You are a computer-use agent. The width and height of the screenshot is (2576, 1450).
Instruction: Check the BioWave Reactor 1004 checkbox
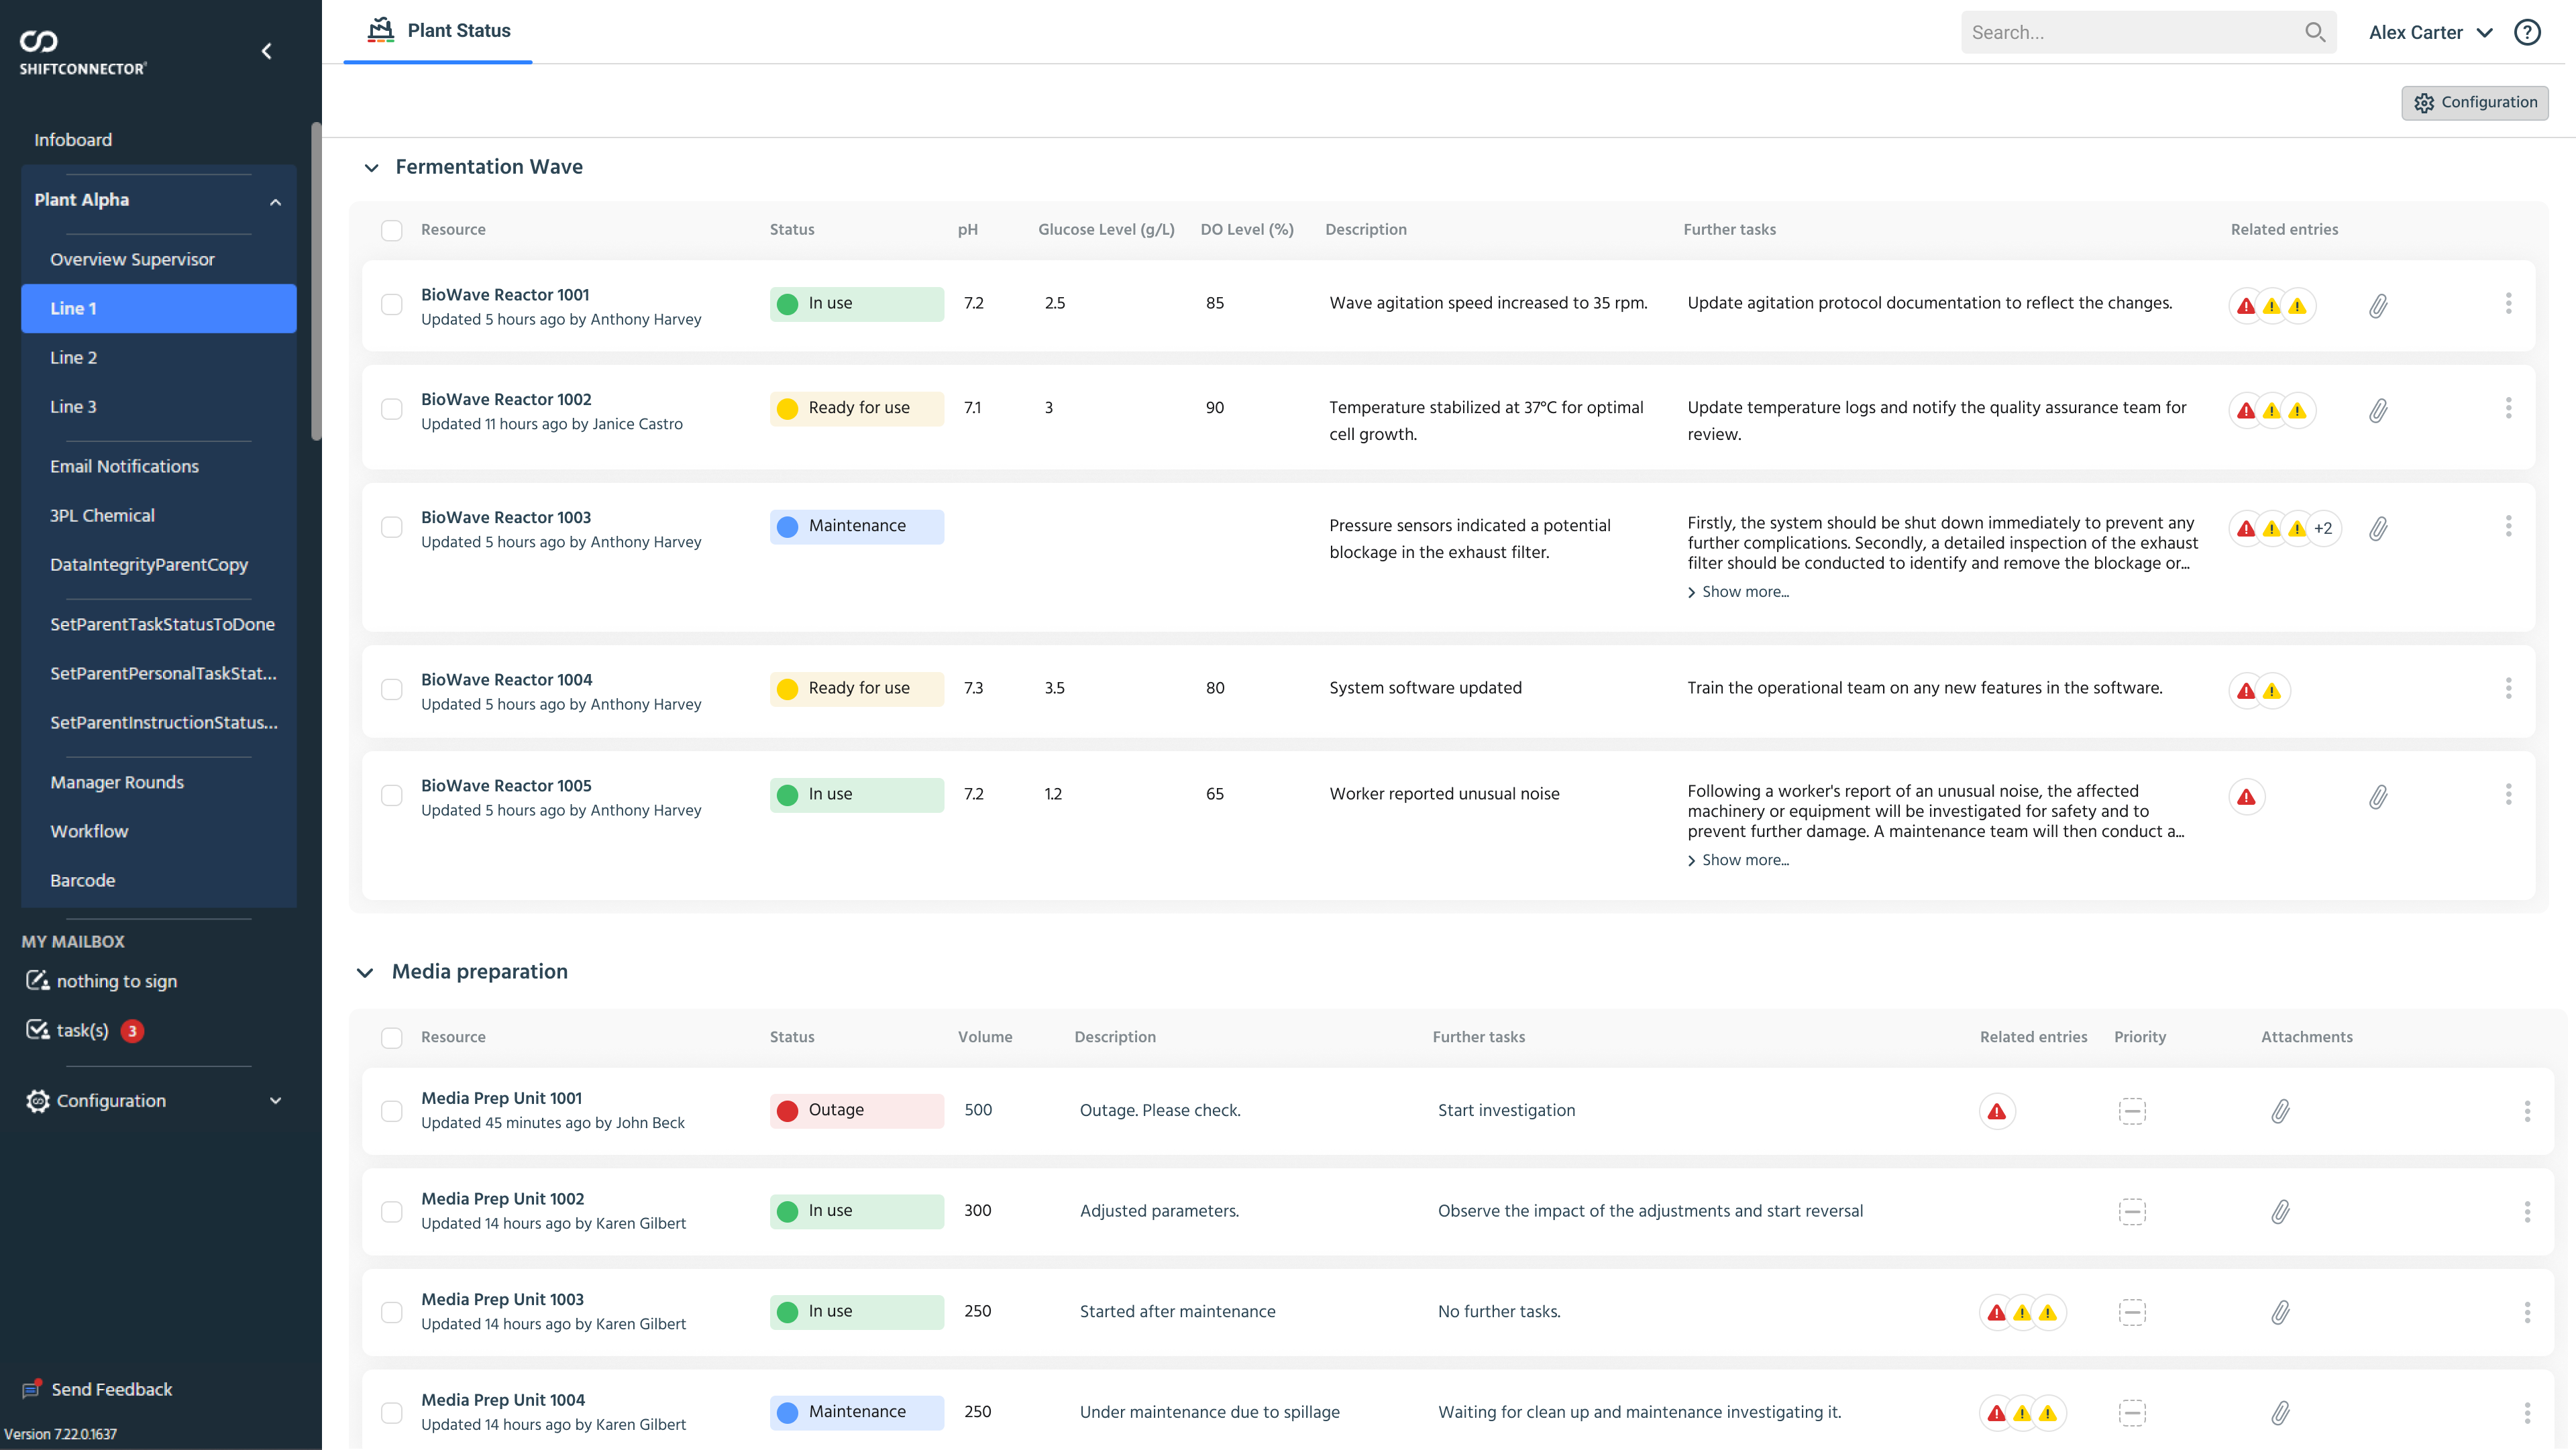tap(392, 689)
